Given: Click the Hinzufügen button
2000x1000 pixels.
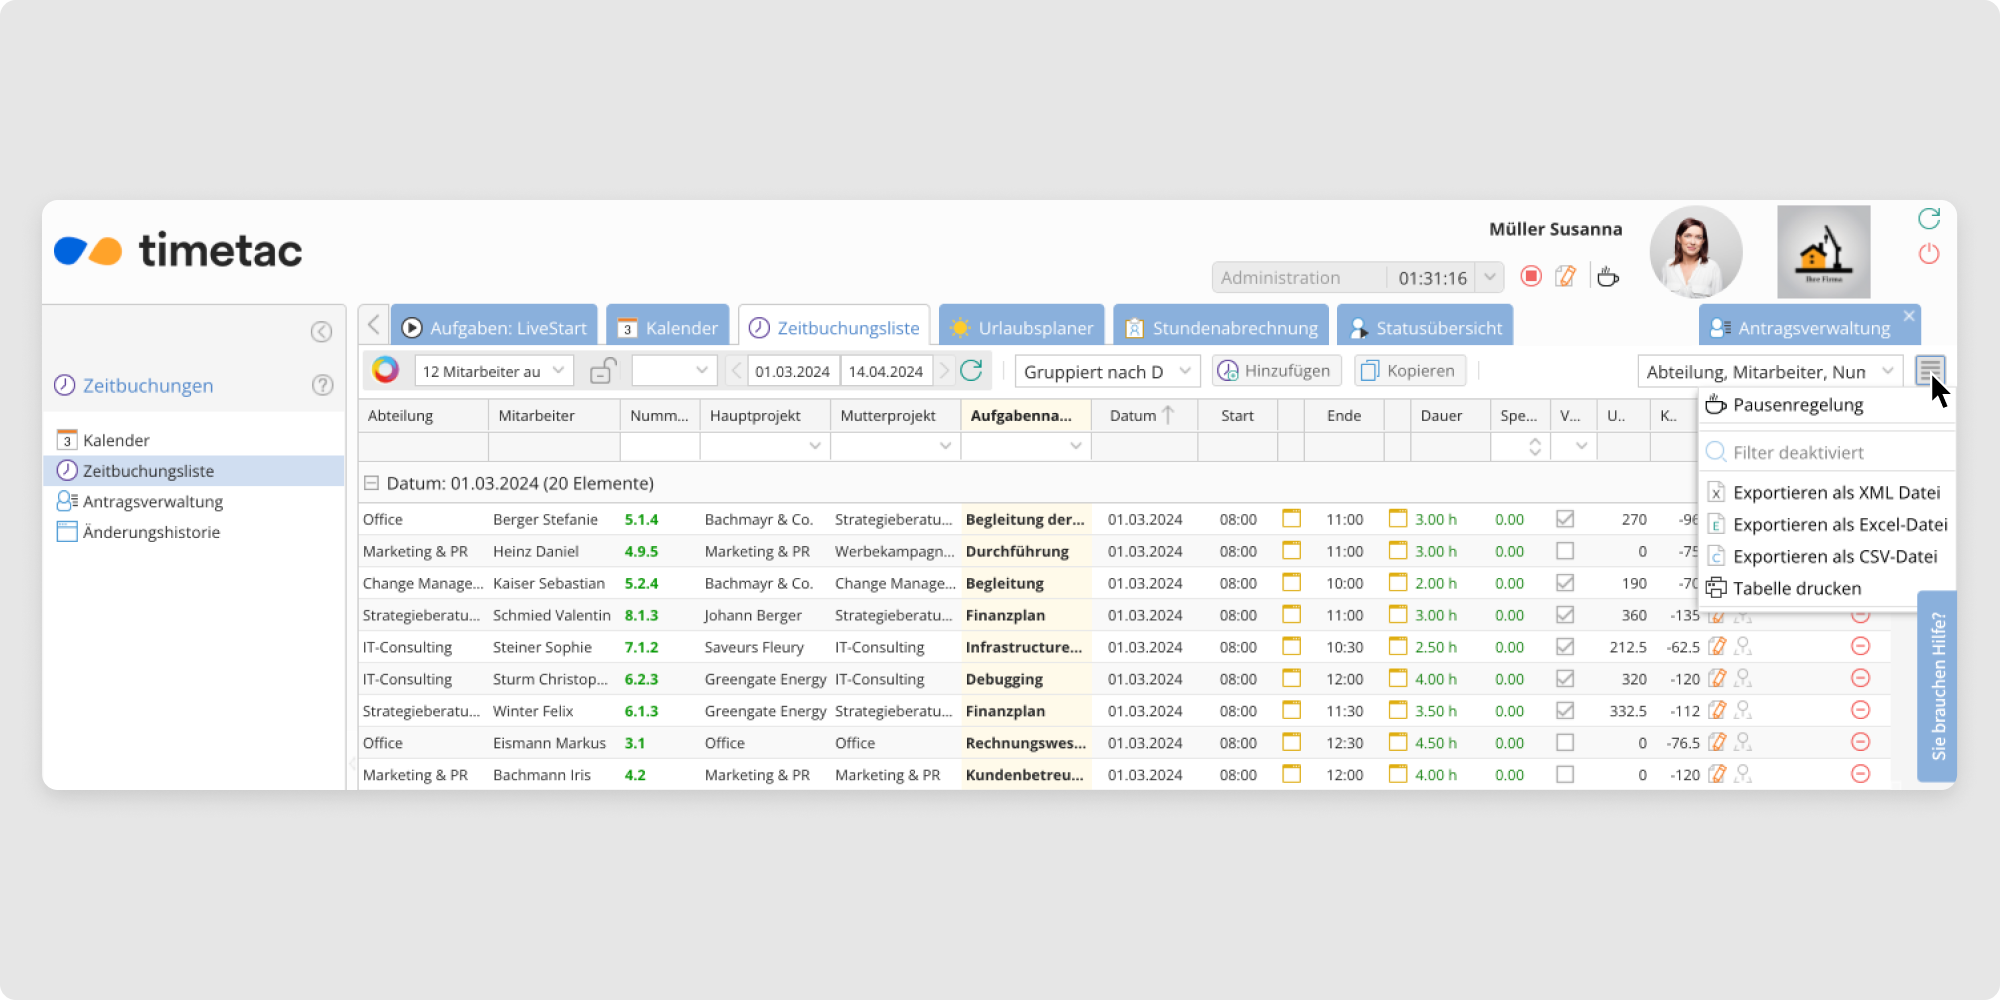Looking at the screenshot, I should (1276, 371).
